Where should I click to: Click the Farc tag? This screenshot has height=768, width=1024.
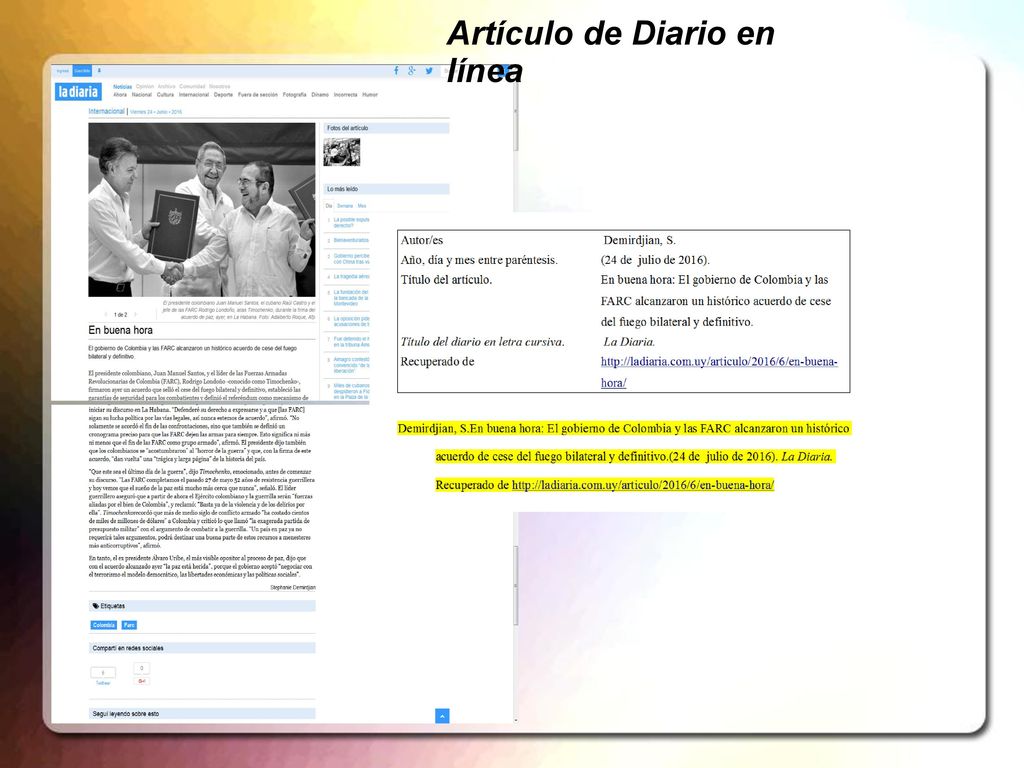click(129, 625)
